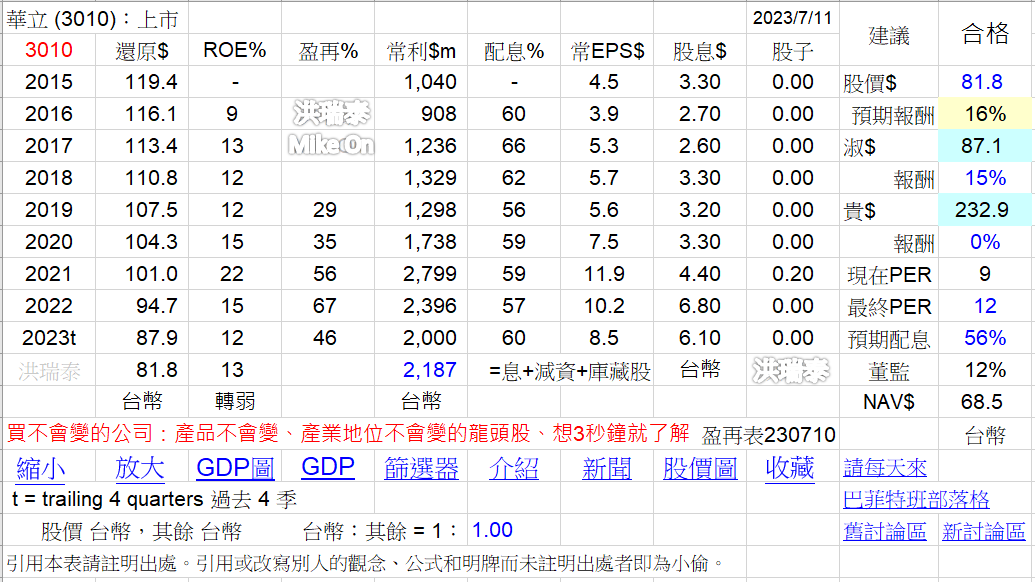The image size is (1035, 582).
Task: Click the blue 0% return value
Action: (985, 242)
